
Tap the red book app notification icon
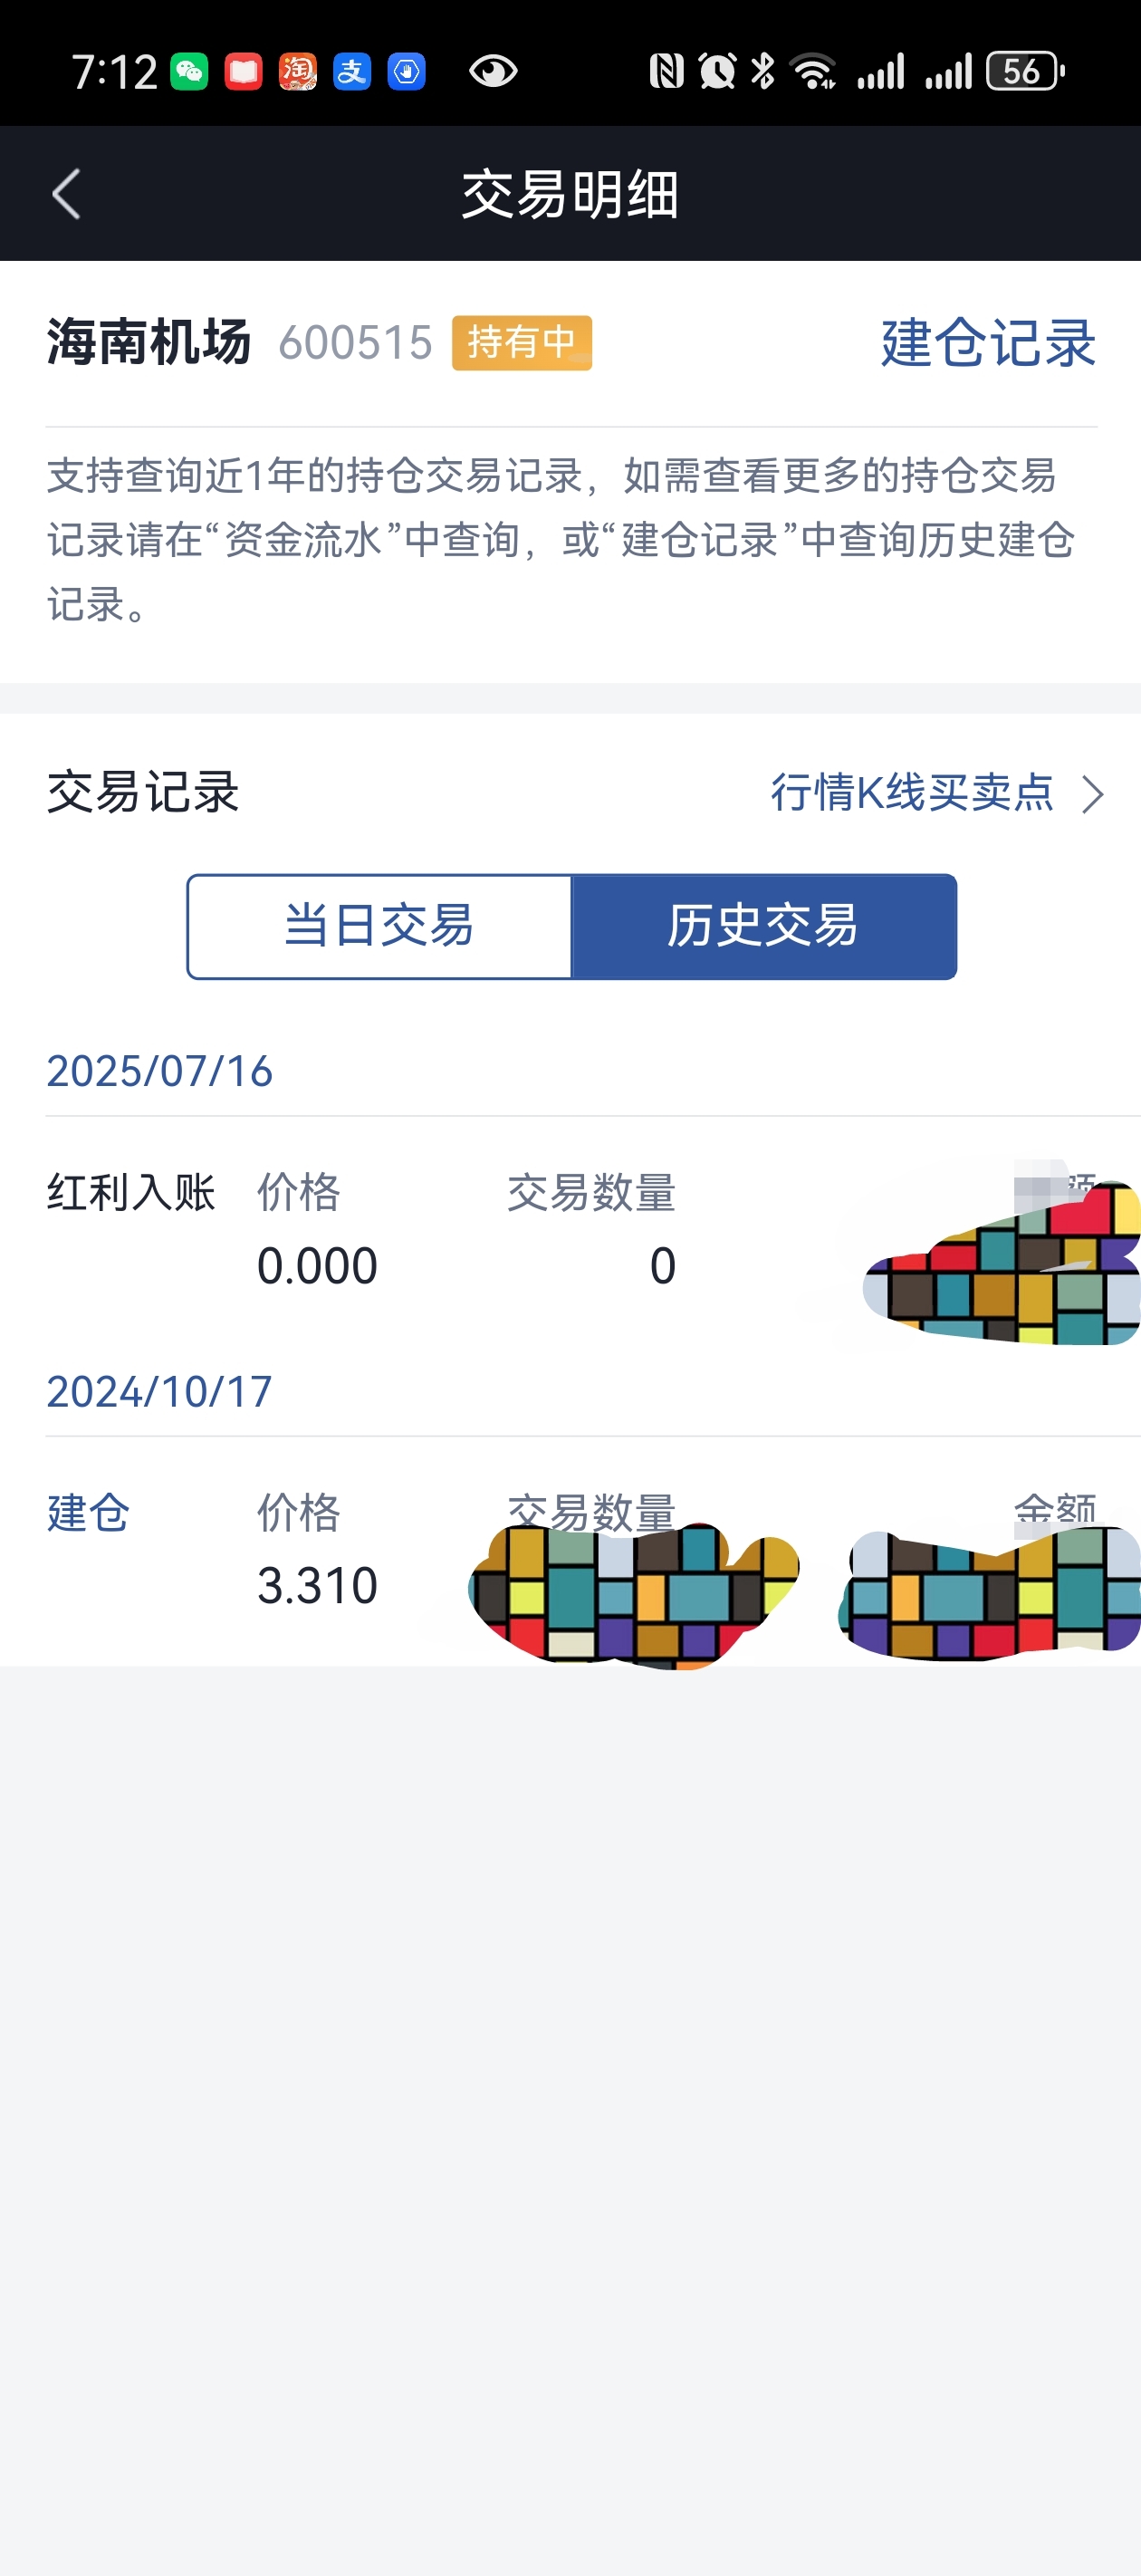click(x=243, y=71)
